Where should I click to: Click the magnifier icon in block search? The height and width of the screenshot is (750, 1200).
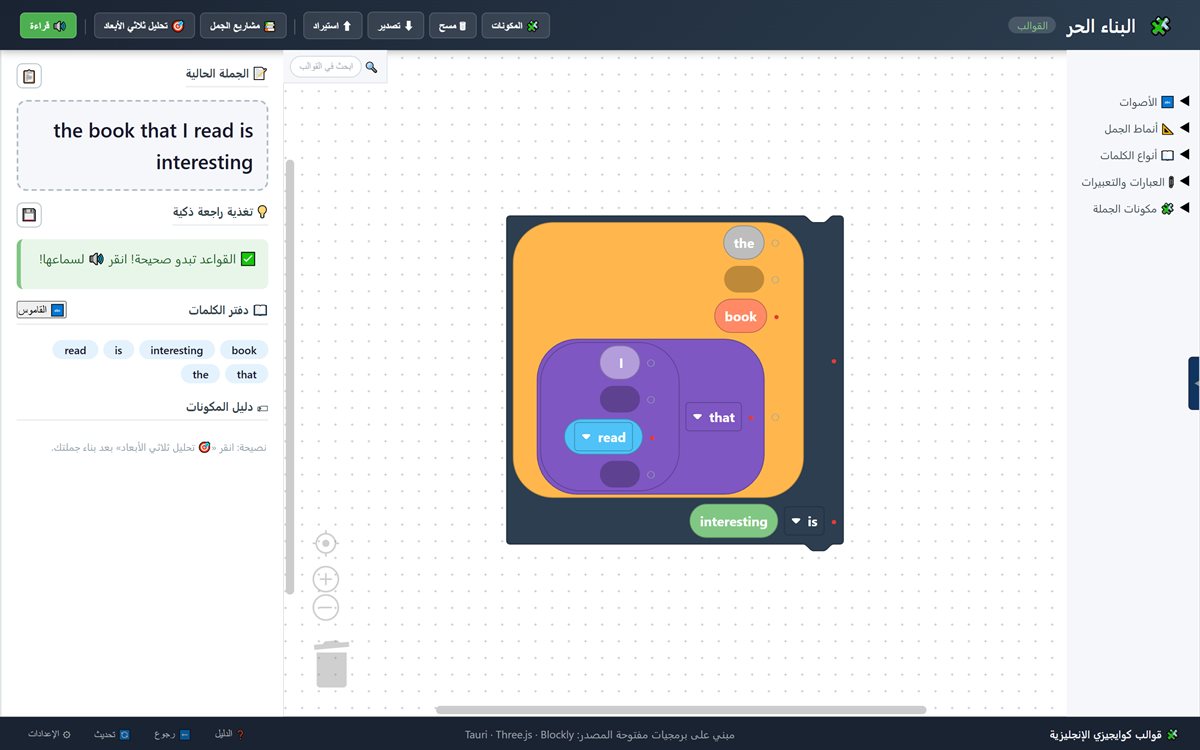(371, 67)
